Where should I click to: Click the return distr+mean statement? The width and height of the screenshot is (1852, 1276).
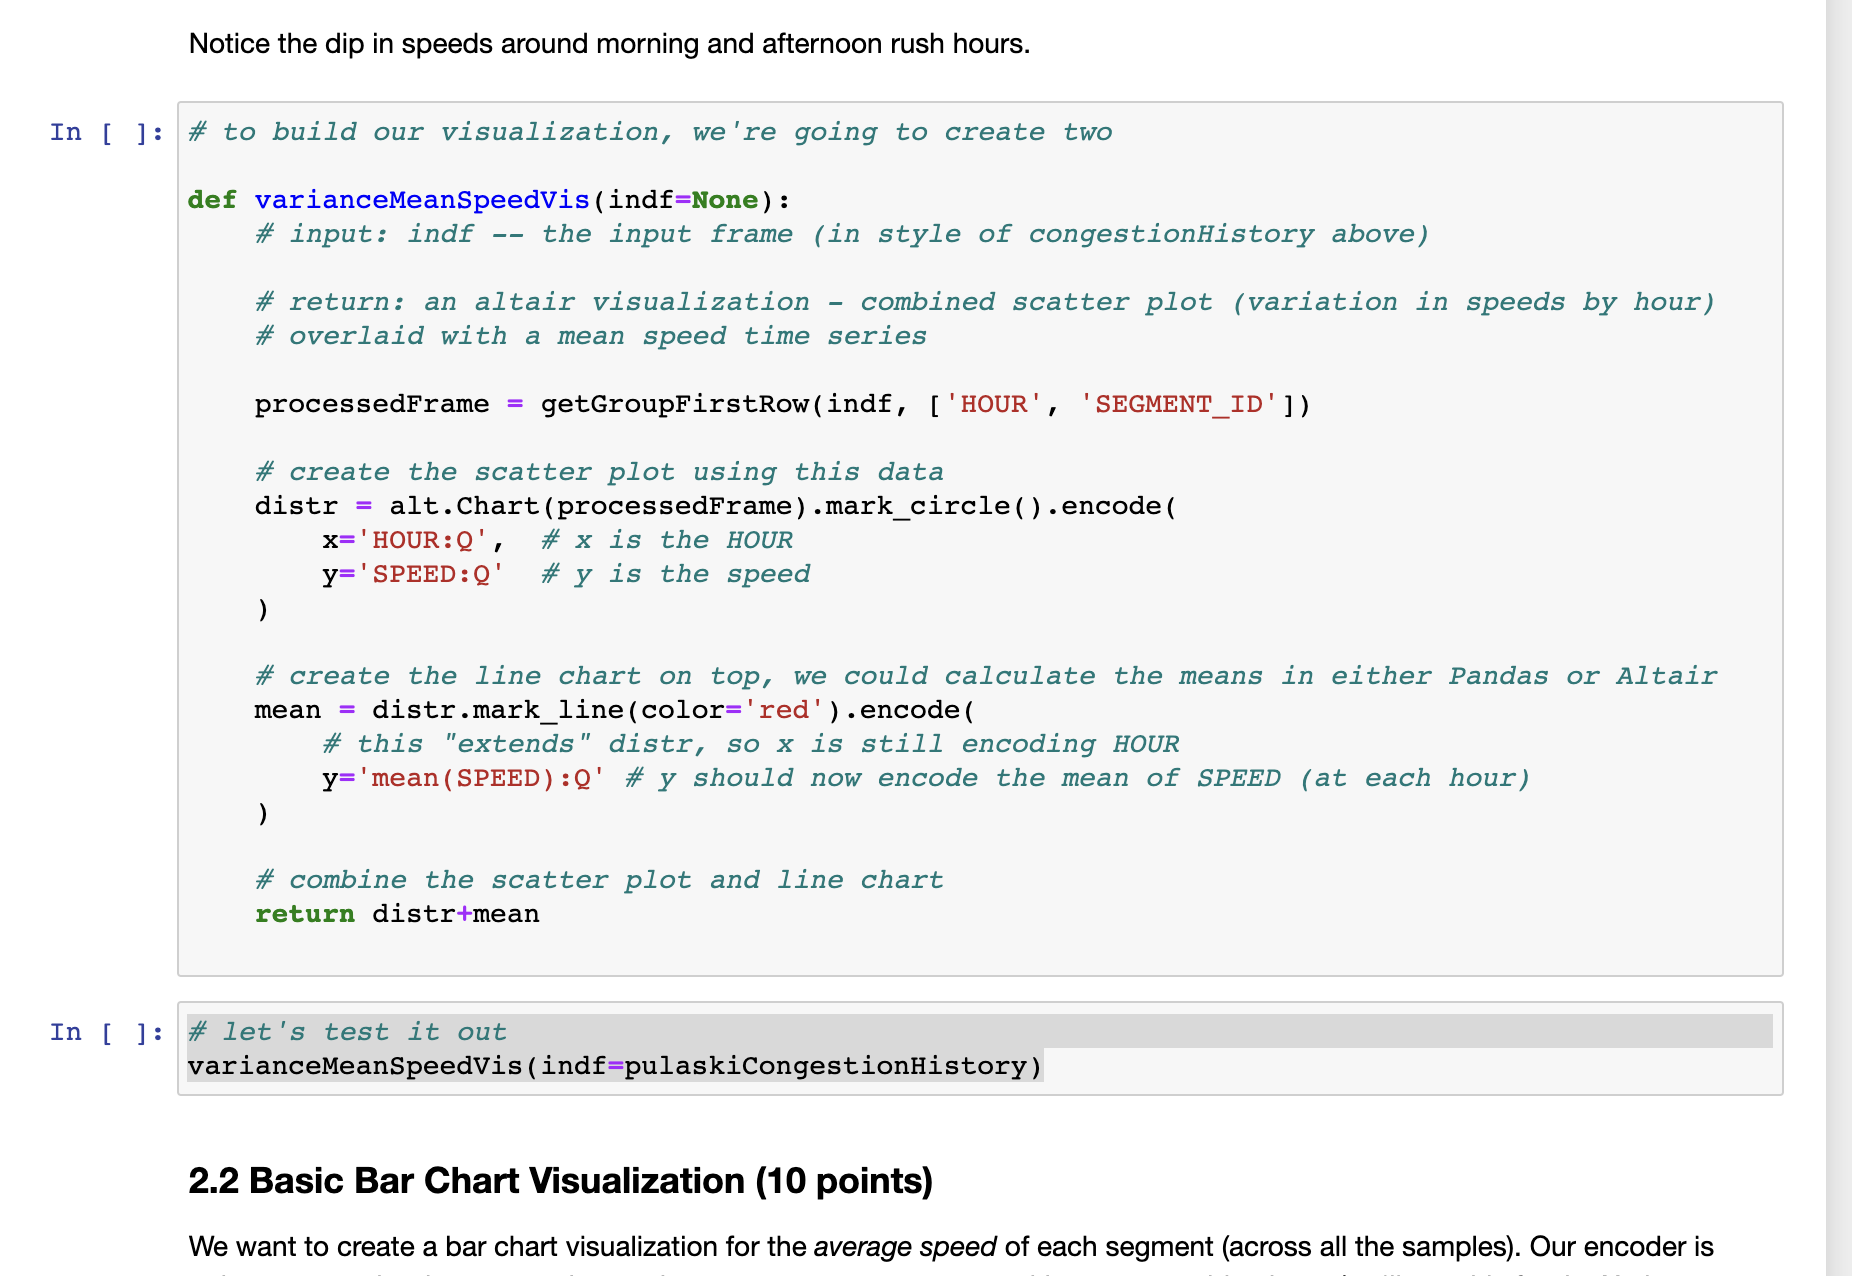click(x=397, y=913)
